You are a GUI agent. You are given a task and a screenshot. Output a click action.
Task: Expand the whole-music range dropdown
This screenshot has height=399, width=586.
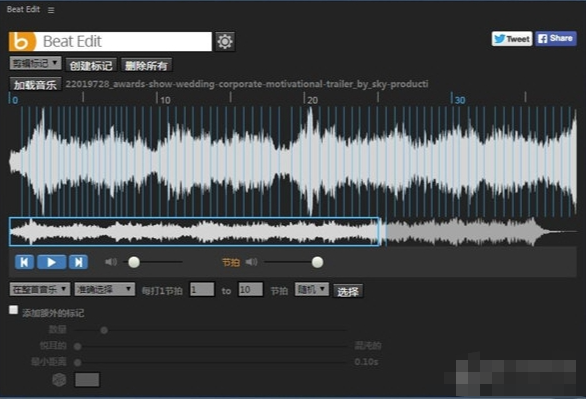(x=40, y=289)
